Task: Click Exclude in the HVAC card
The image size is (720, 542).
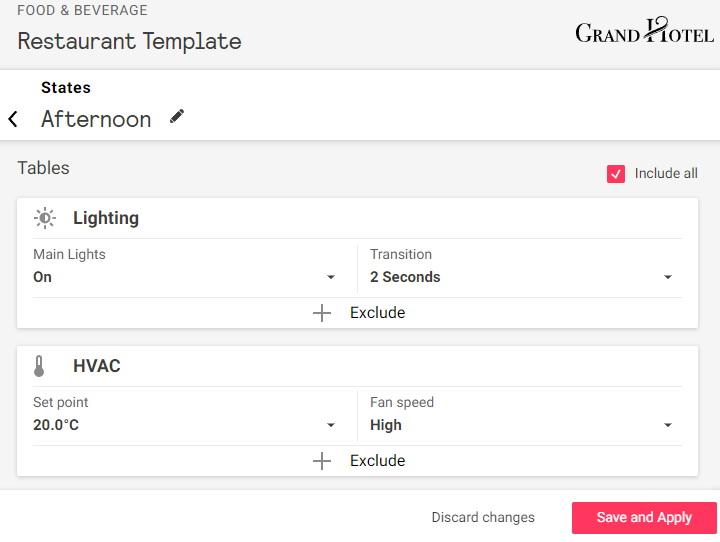Action: coord(377,461)
